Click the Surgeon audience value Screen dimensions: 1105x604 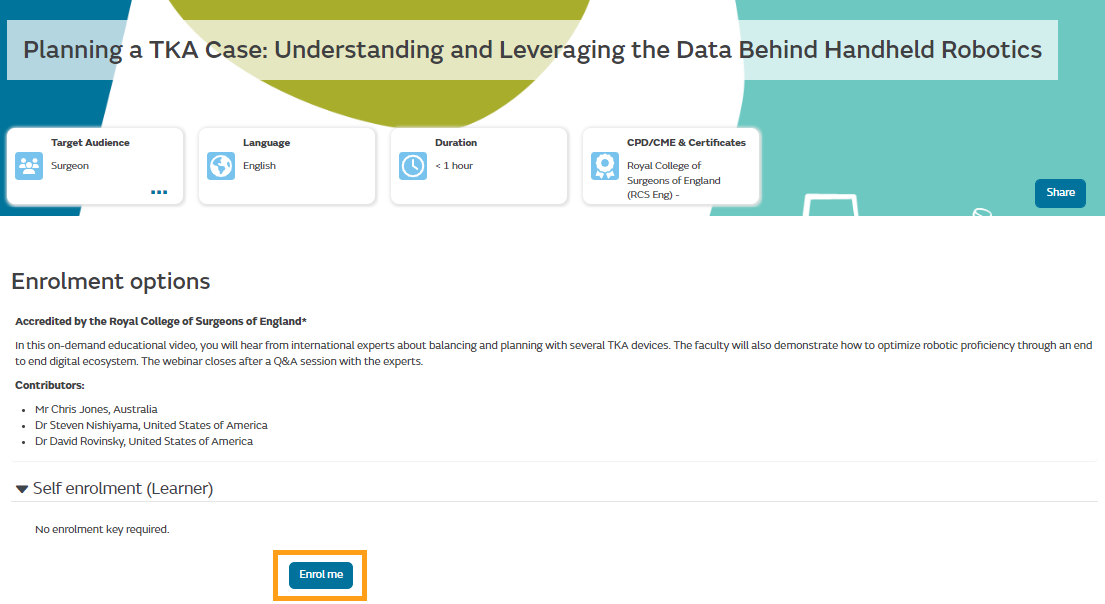click(70, 166)
